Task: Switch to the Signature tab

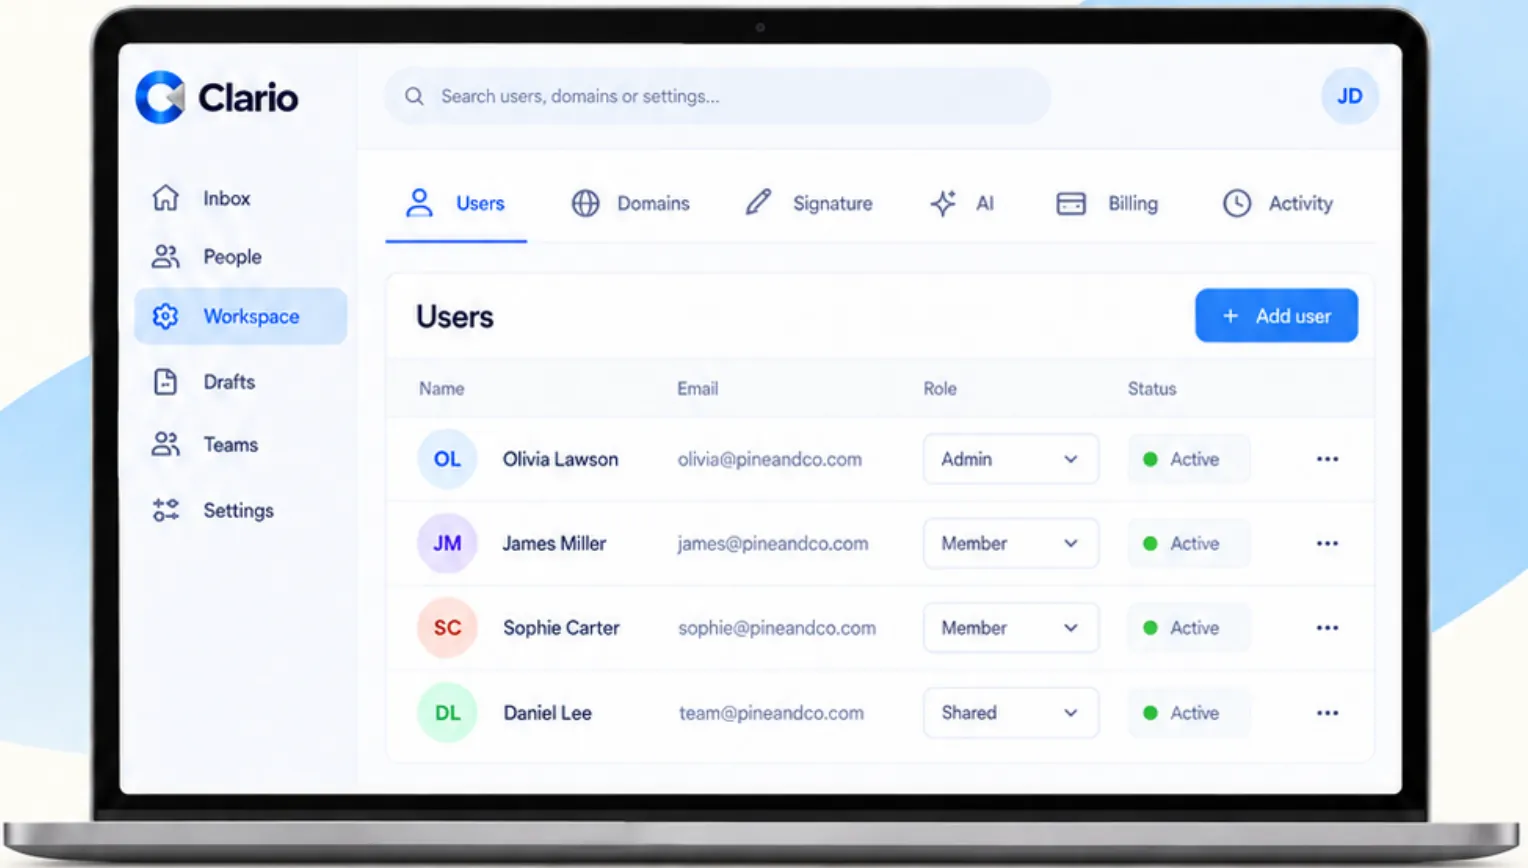Action: pyautogui.click(x=809, y=203)
